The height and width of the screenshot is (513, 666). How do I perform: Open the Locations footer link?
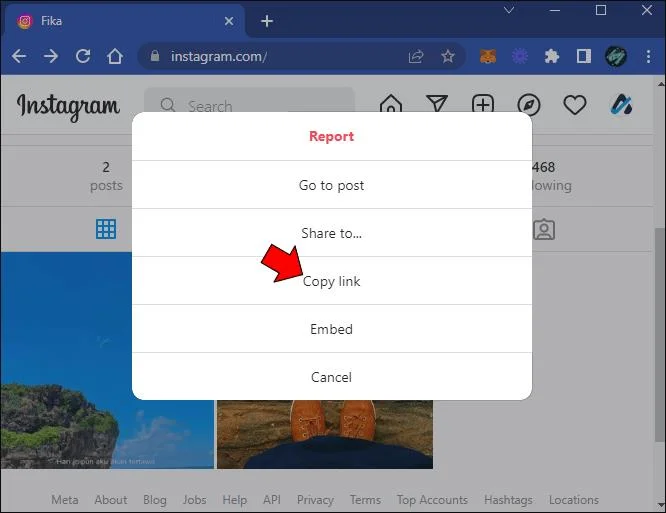click(574, 499)
